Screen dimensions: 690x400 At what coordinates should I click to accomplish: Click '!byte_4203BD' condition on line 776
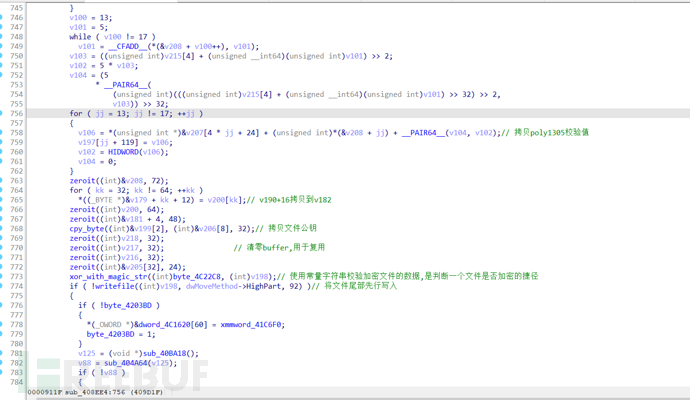coord(125,305)
